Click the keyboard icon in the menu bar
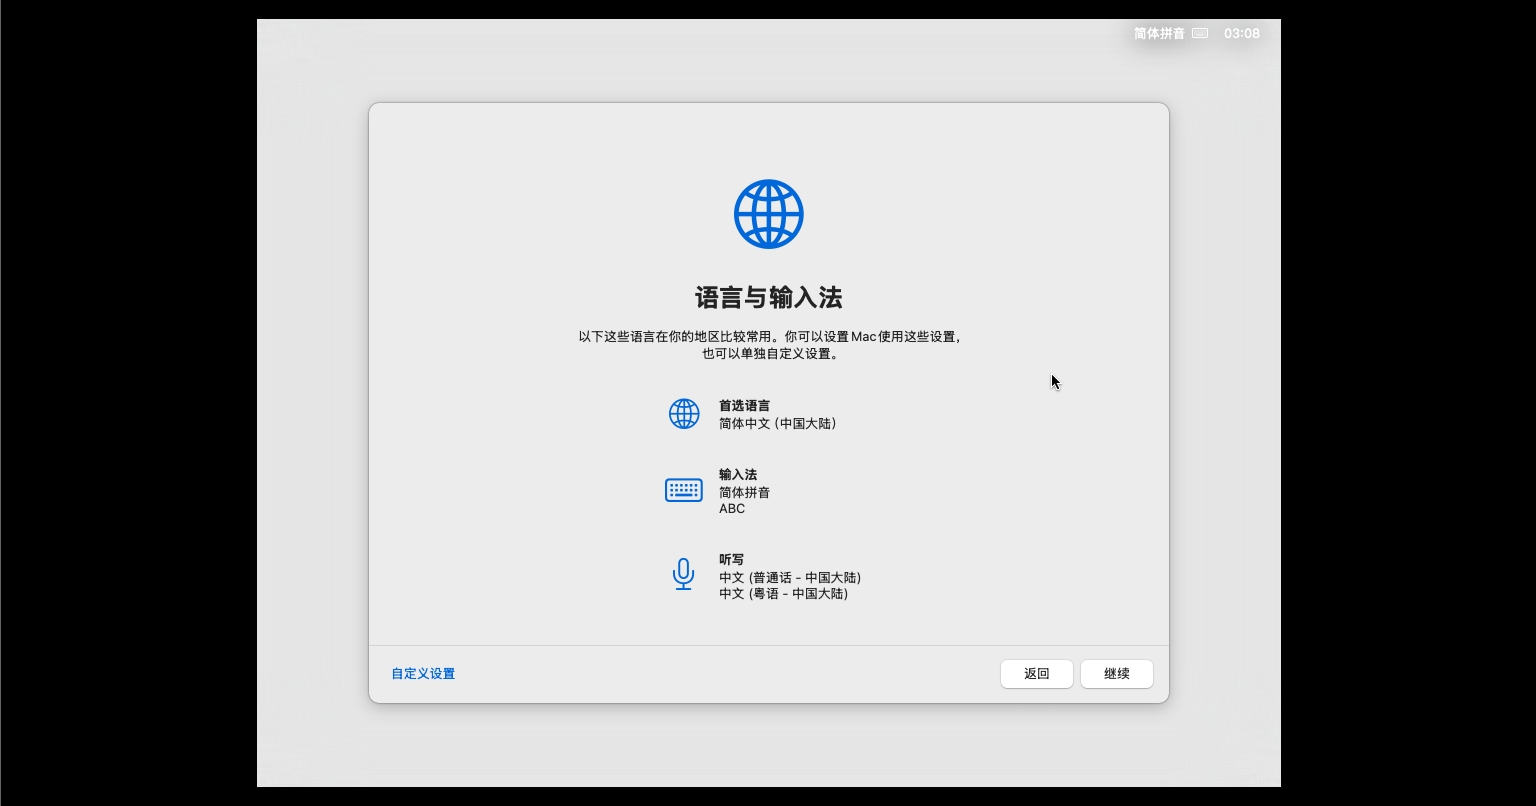1536x806 pixels. pyautogui.click(x=1201, y=33)
